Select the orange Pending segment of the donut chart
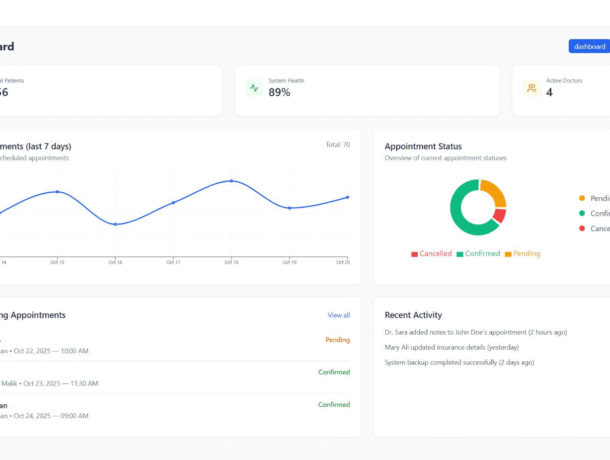 [x=494, y=192]
